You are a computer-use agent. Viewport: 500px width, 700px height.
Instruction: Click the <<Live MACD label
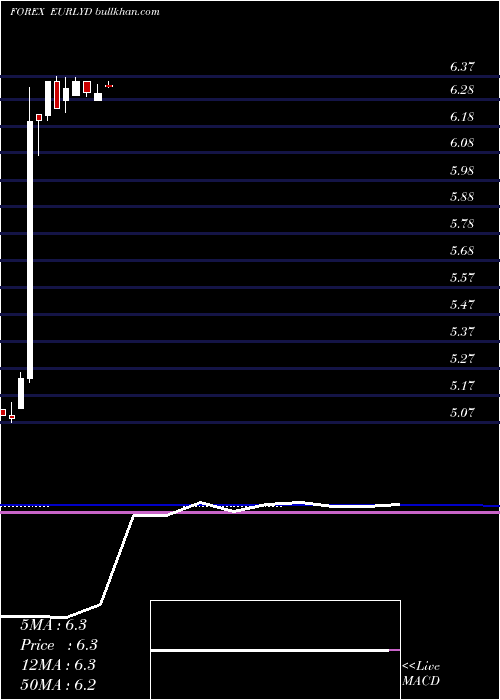421,673
